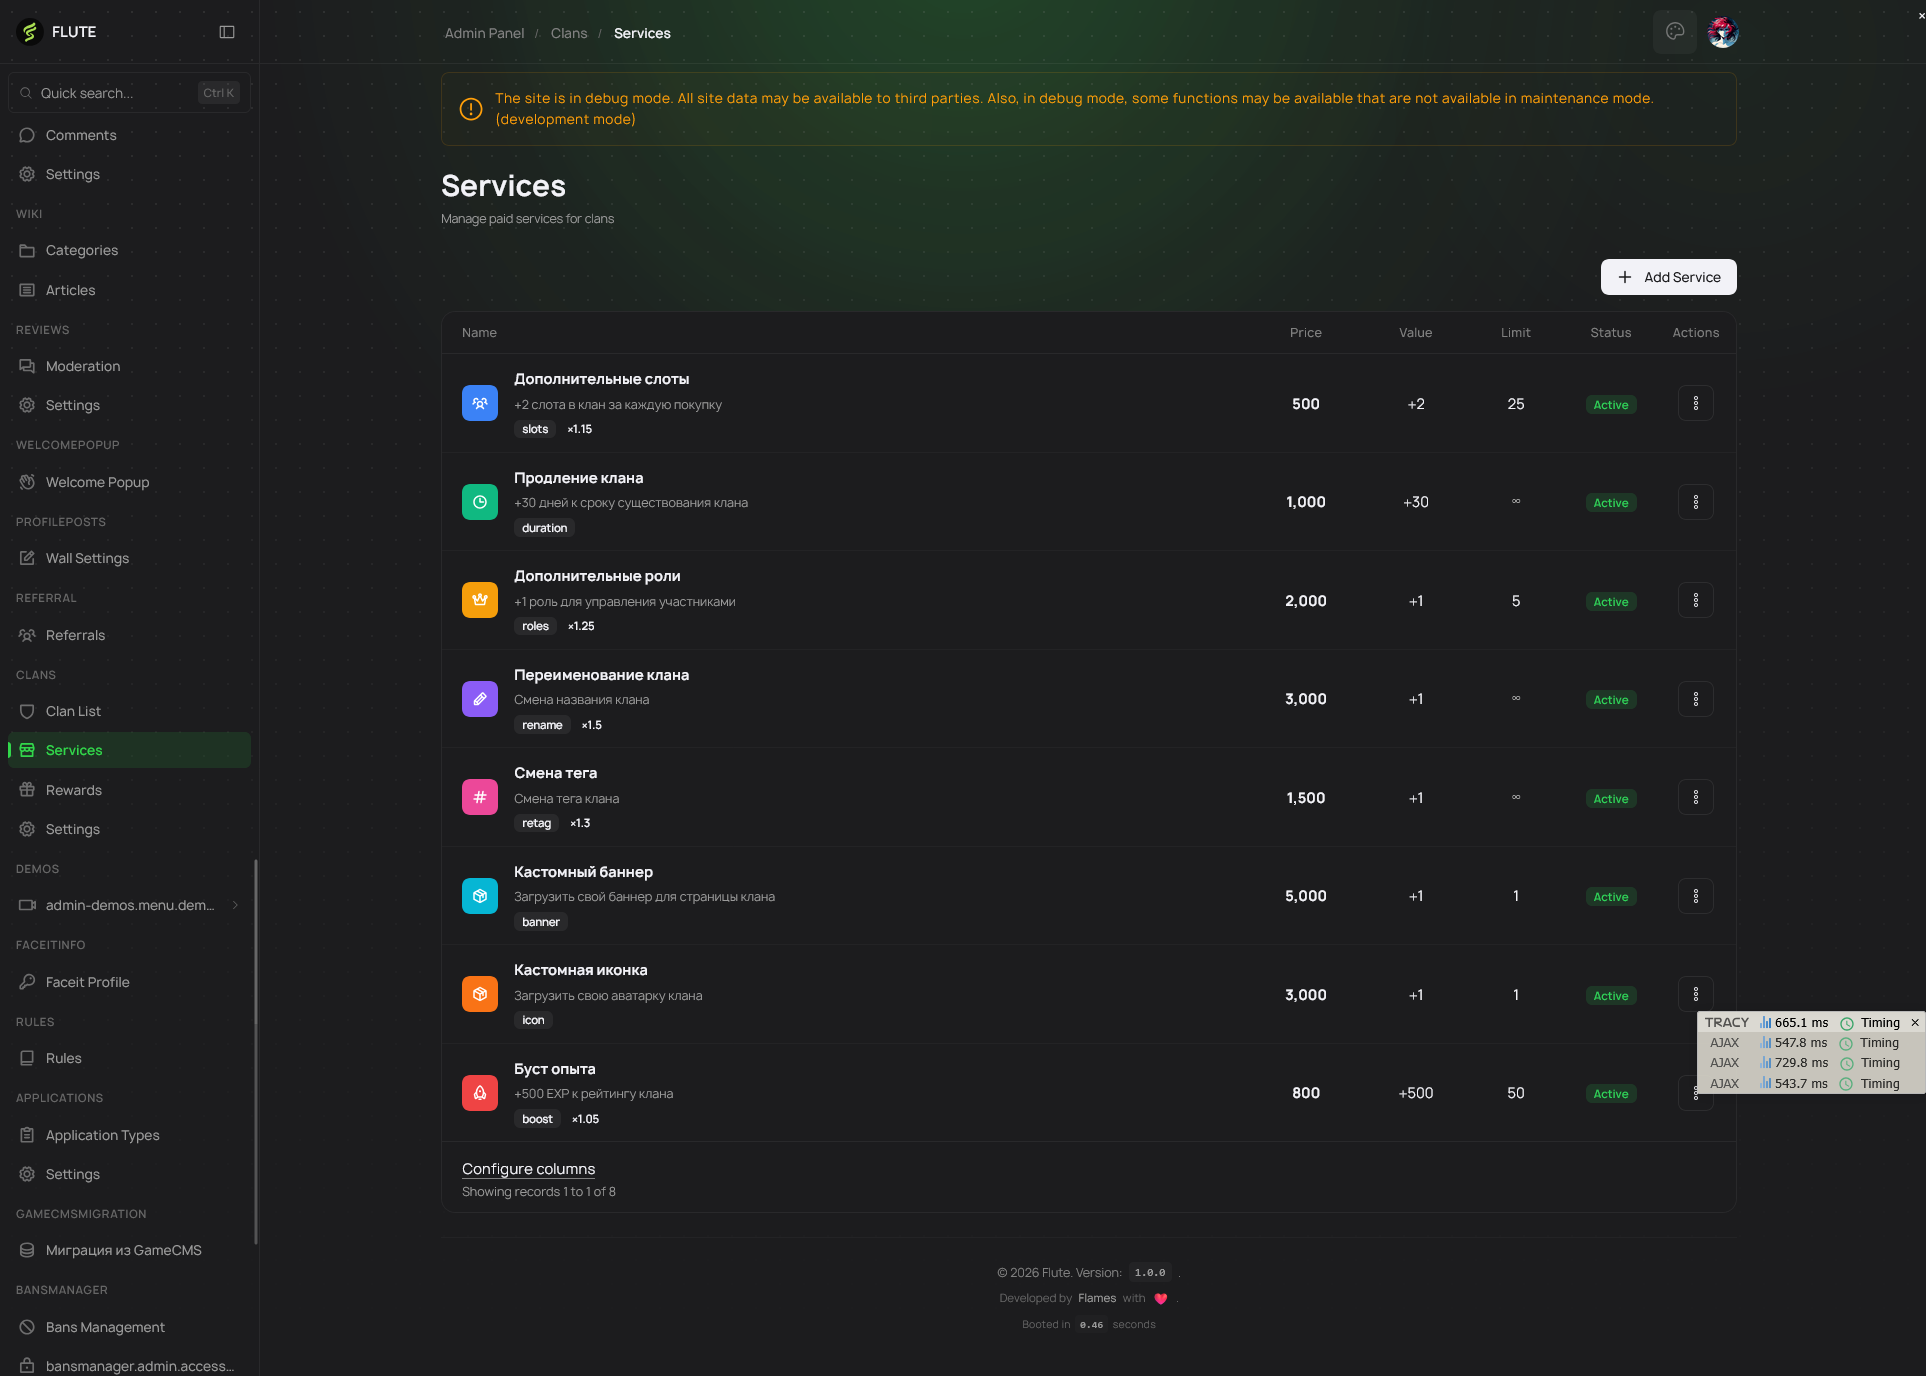Open the feedback chat icon at top right

tap(1675, 31)
